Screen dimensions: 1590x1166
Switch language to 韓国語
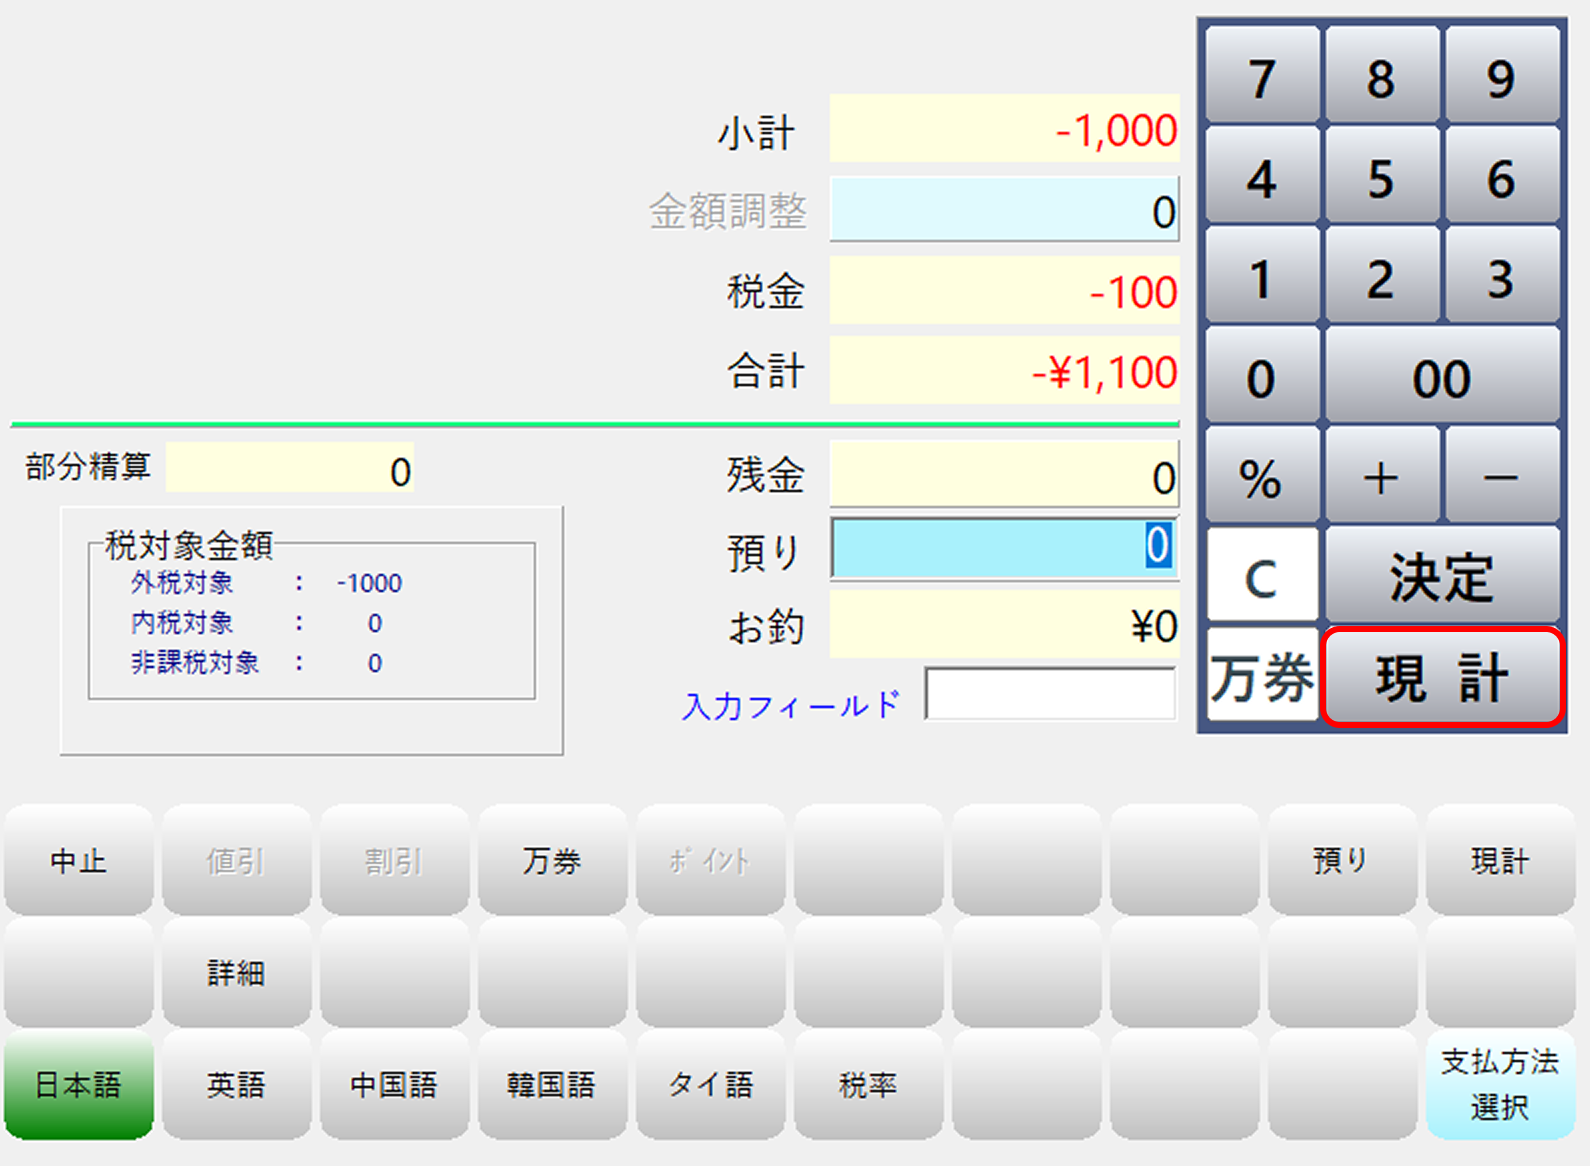pyautogui.click(x=551, y=1085)
